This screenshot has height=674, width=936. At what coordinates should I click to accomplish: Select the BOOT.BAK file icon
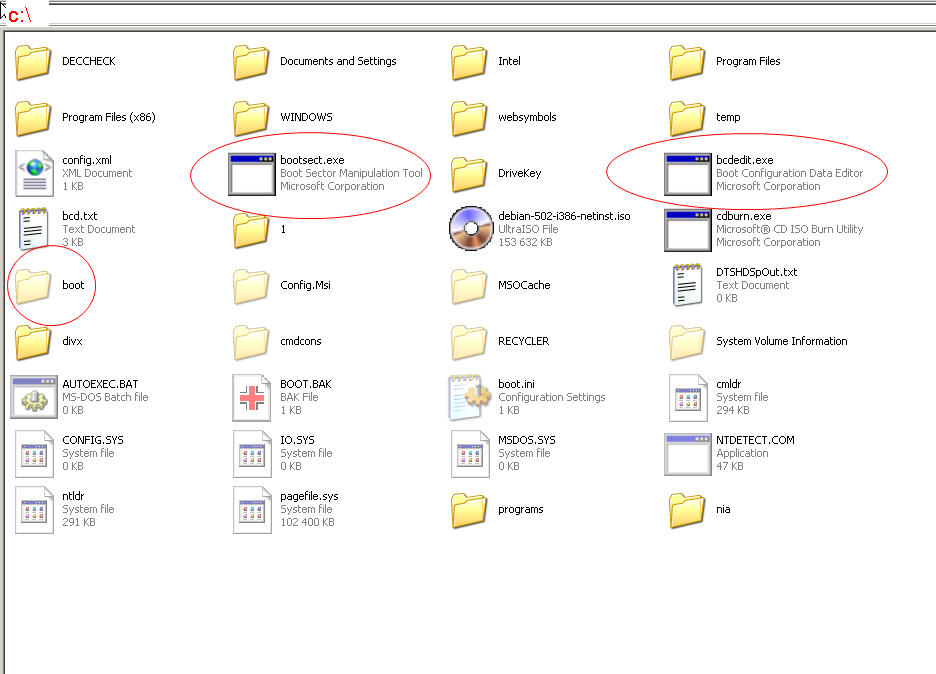252,398
